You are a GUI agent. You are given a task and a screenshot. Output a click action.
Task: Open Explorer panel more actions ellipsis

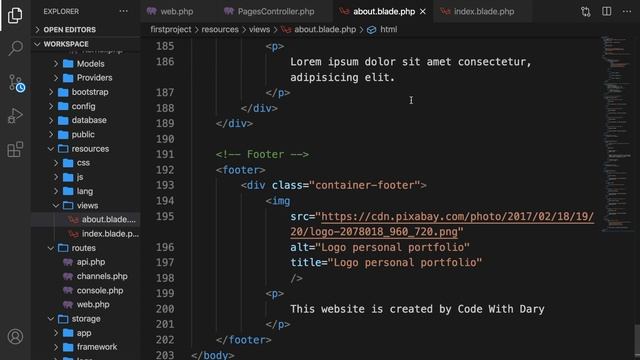124,11
